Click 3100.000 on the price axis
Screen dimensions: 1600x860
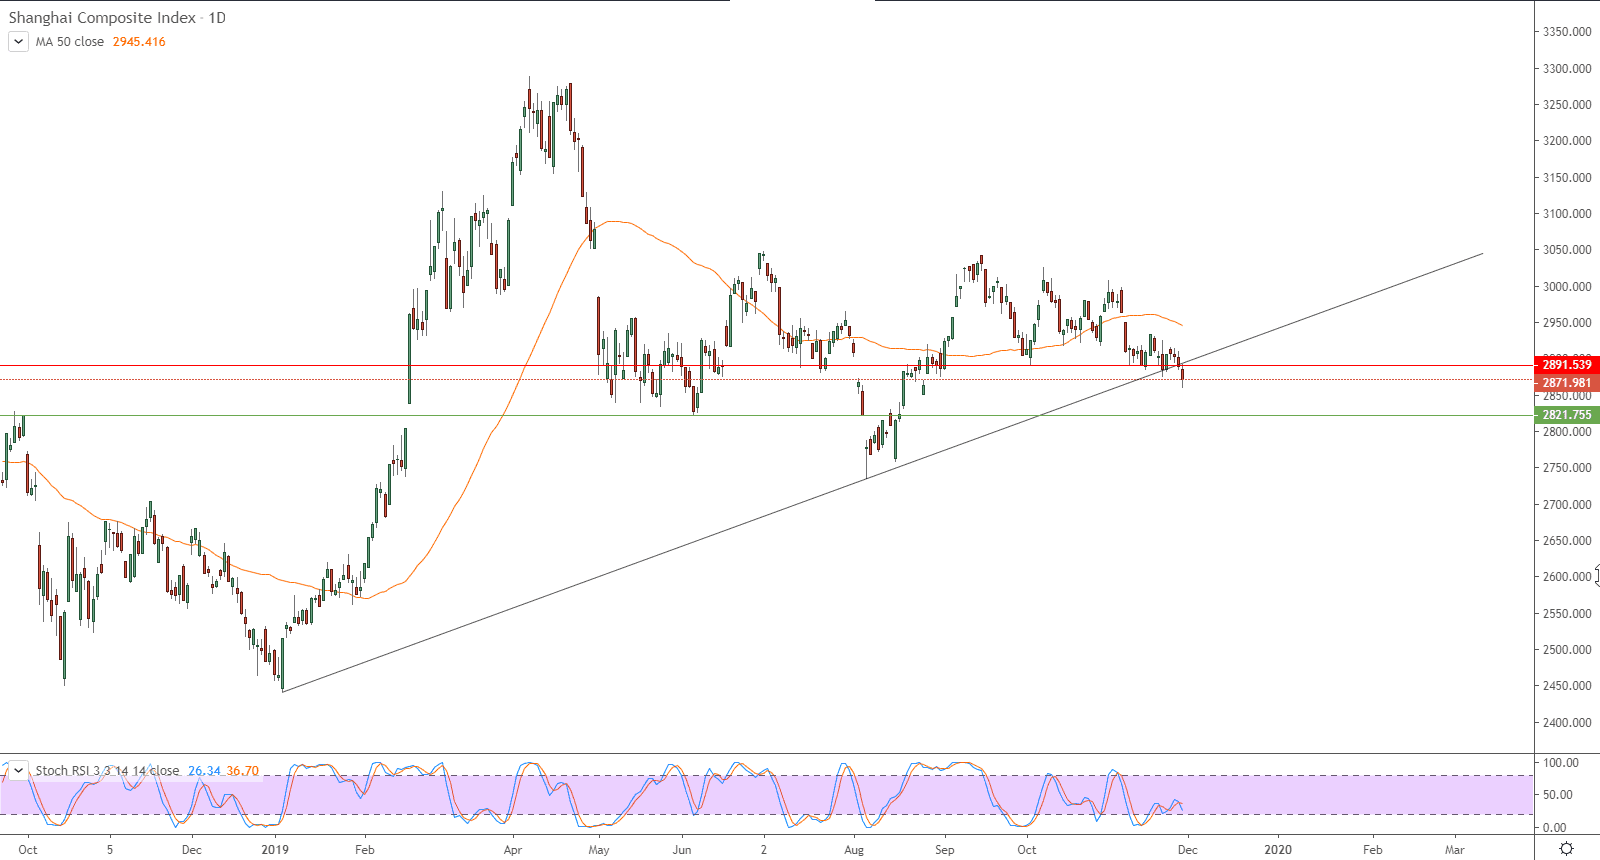(x=1567, y=214)
